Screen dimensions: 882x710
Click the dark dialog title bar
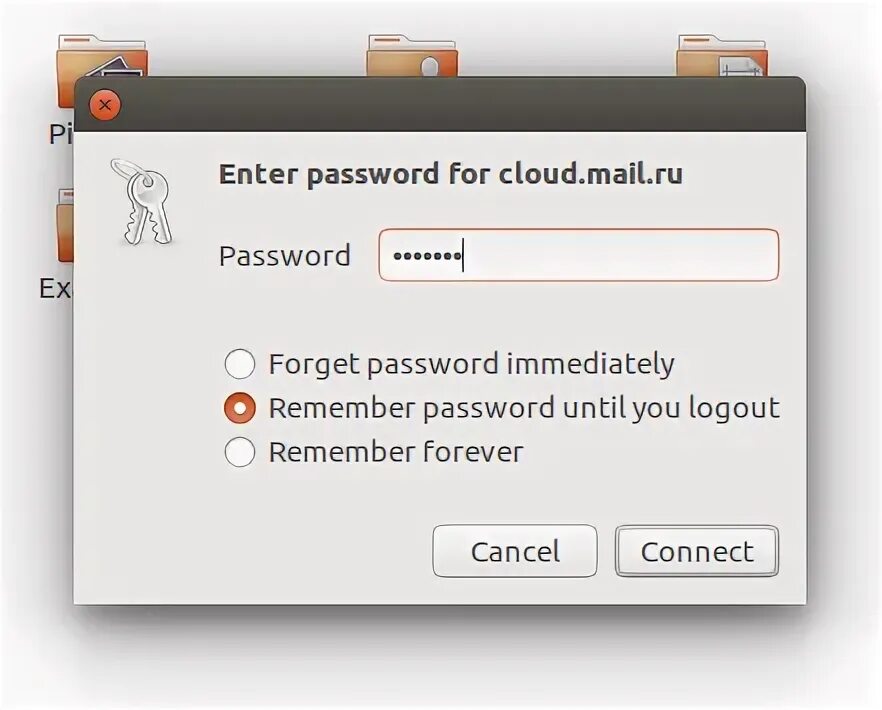point(450,104)
